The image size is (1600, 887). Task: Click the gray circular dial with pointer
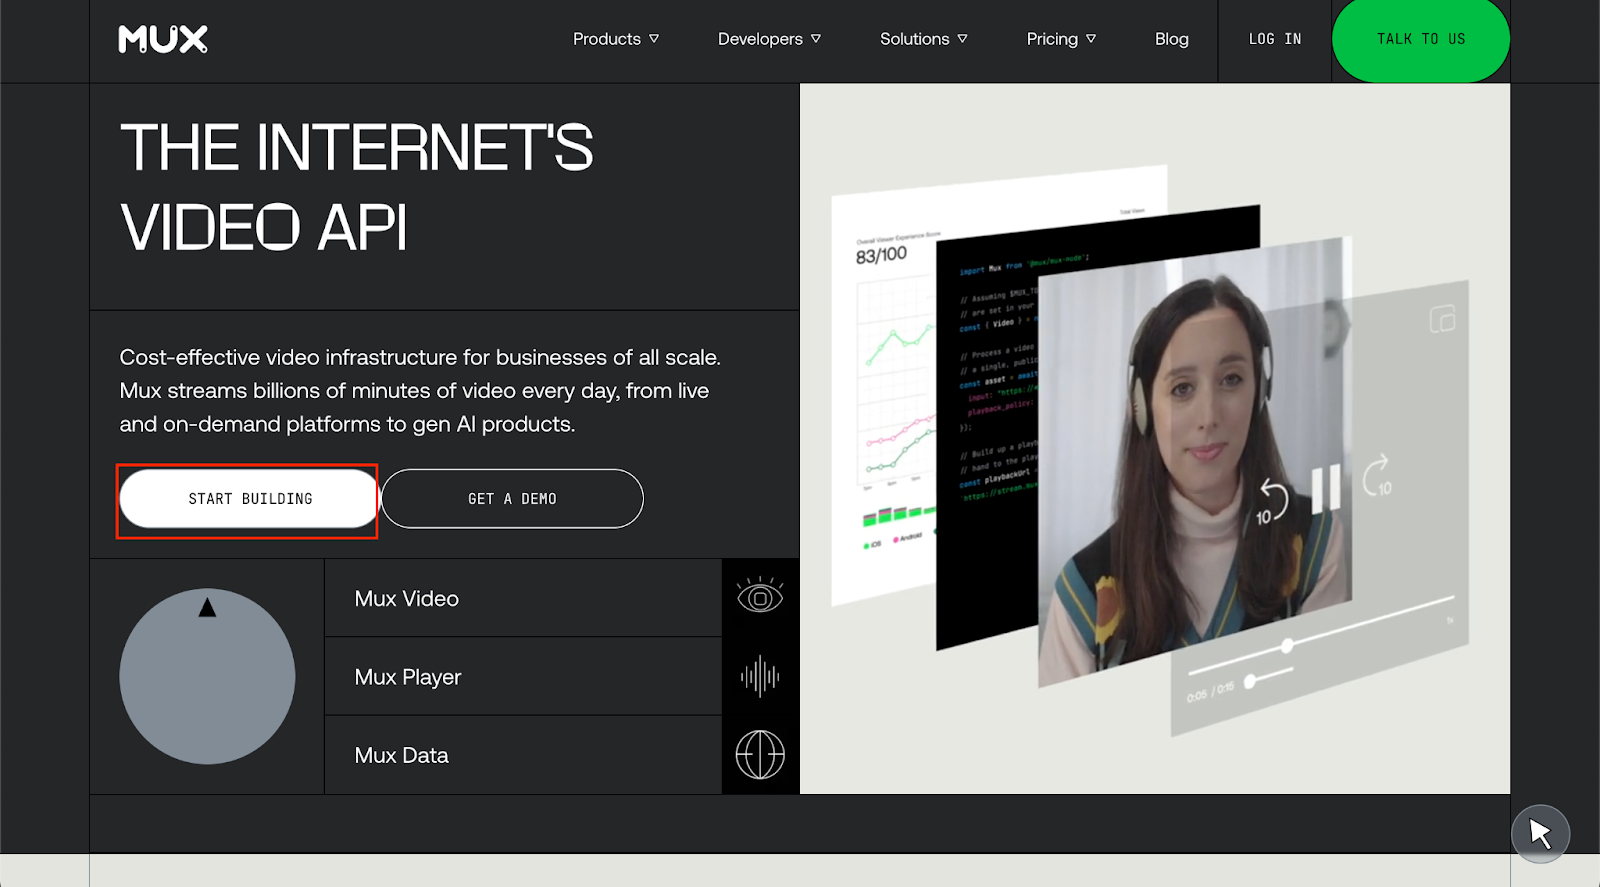pos(207,677)
